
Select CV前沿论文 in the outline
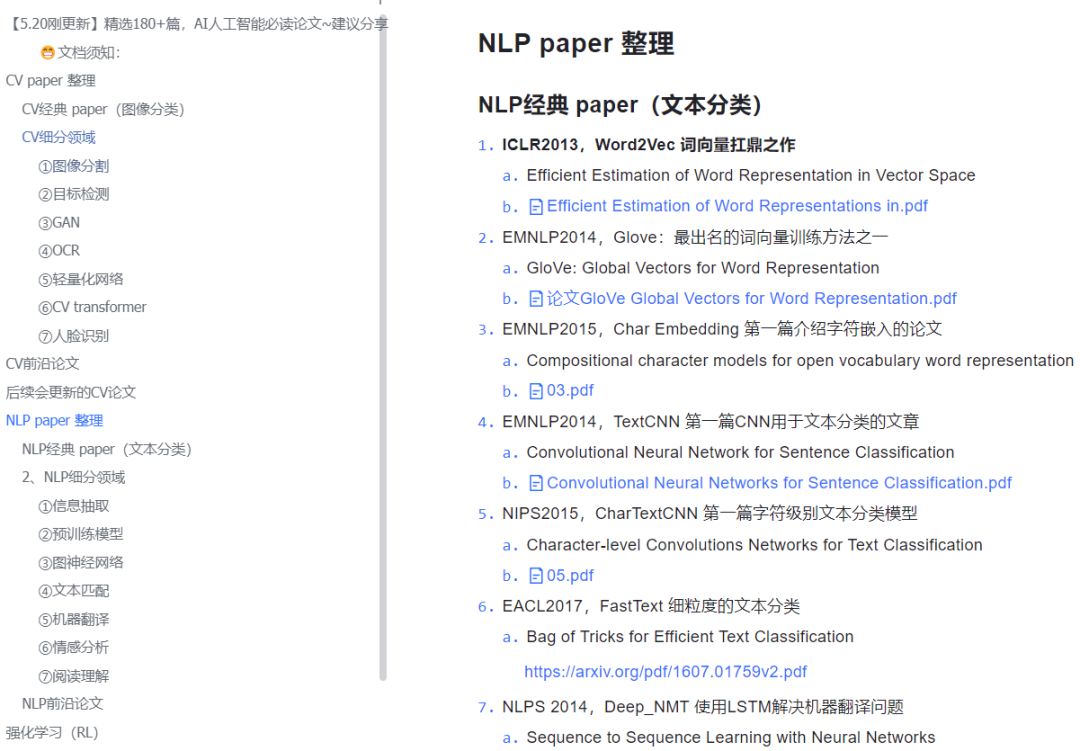43,364
